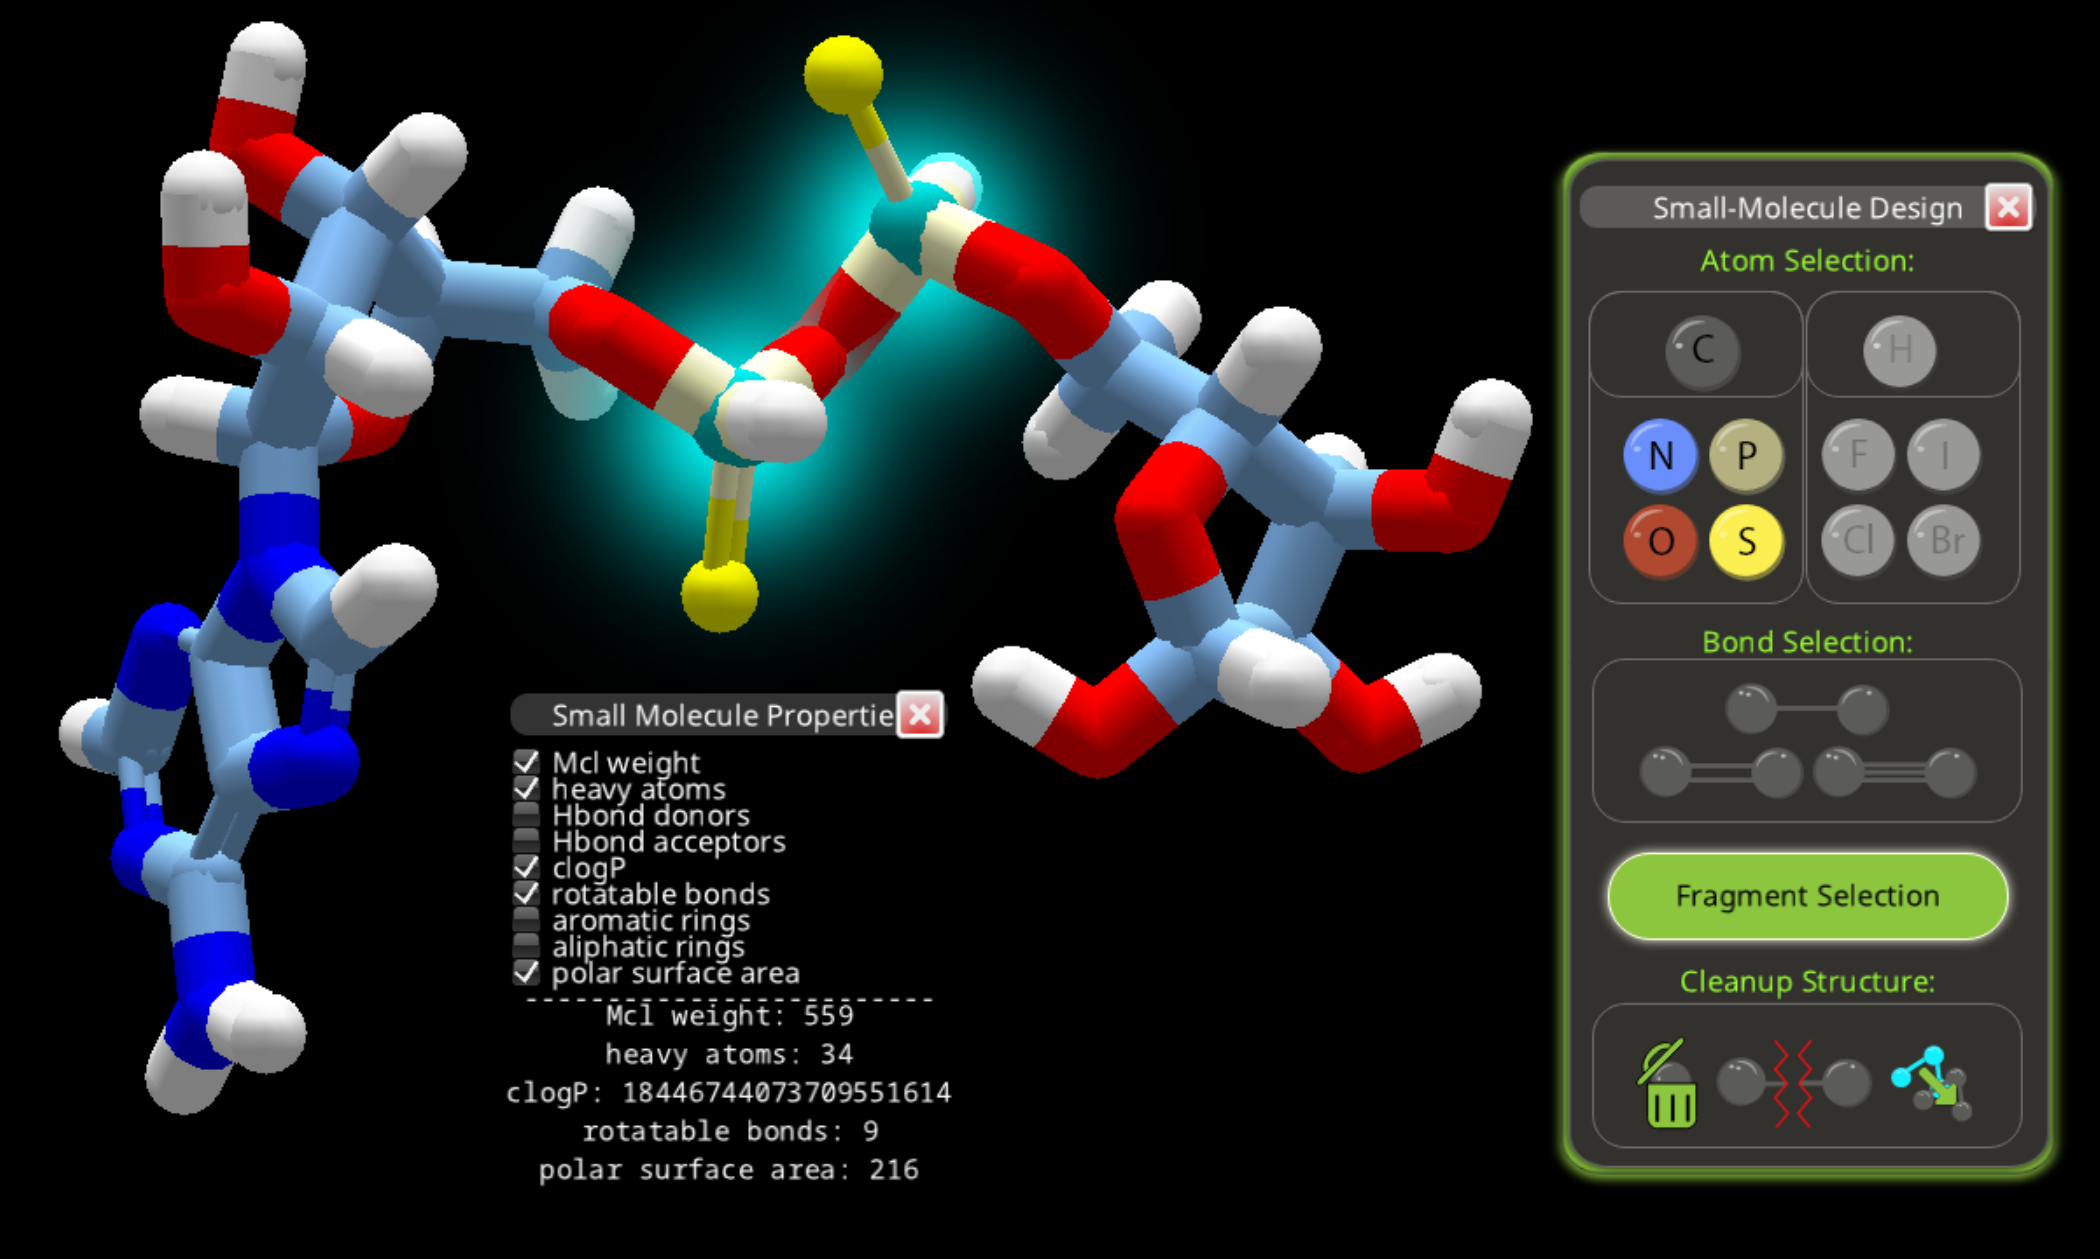The width and height of the screenshot is (2100, 1259).
Task: Select the Nitrogen atom button
Action: pyautogui.click(x=1660, y=456)
